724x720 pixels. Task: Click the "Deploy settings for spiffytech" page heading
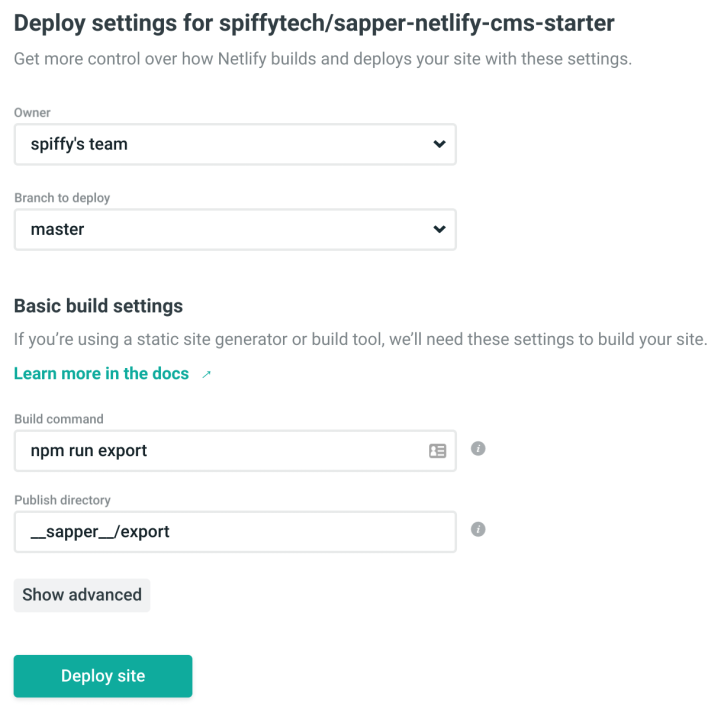coord(315,23)
